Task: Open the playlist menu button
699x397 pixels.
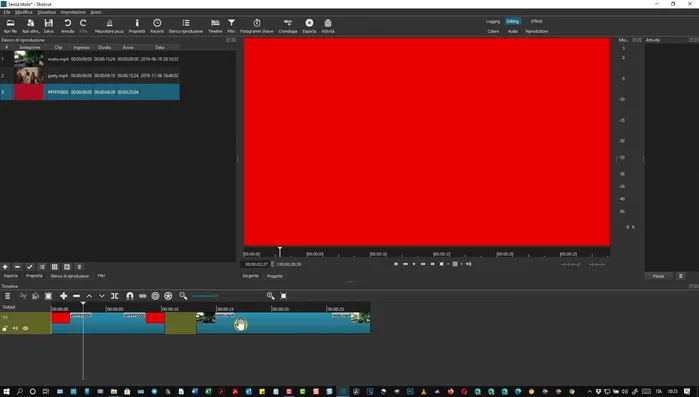Action: 79,267
